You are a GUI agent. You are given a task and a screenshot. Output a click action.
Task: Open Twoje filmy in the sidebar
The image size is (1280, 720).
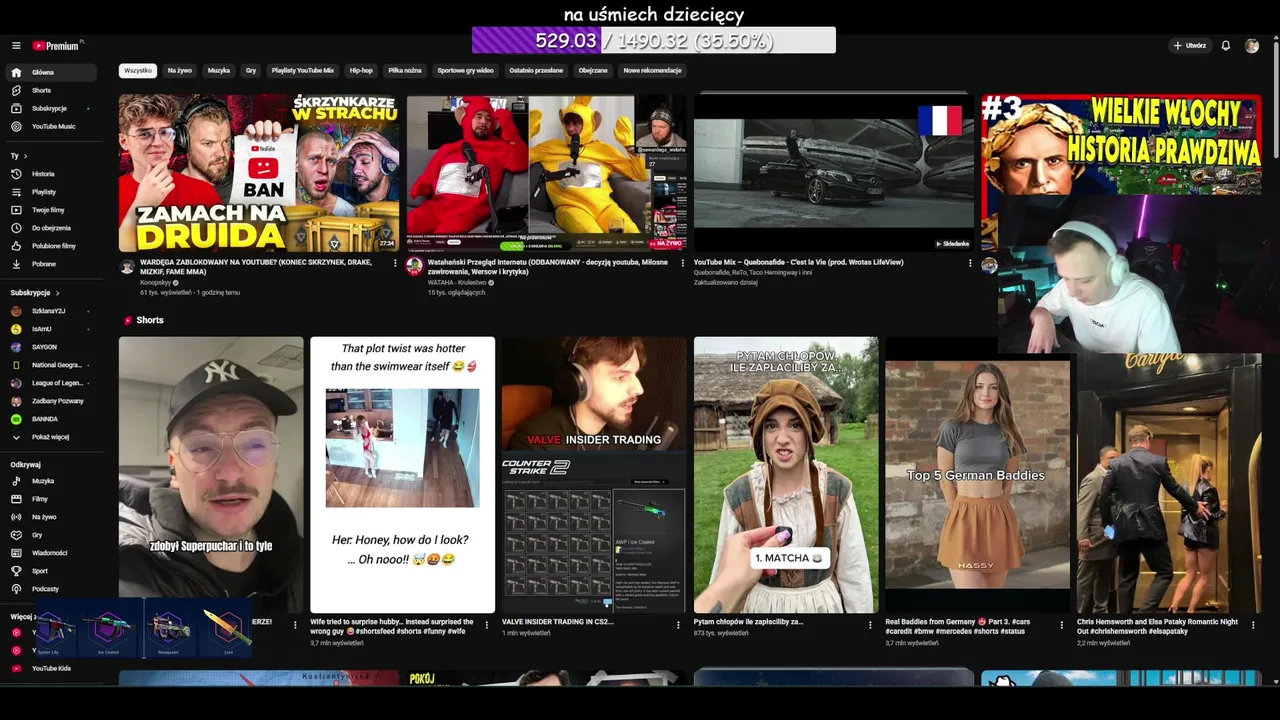[52, 210]
